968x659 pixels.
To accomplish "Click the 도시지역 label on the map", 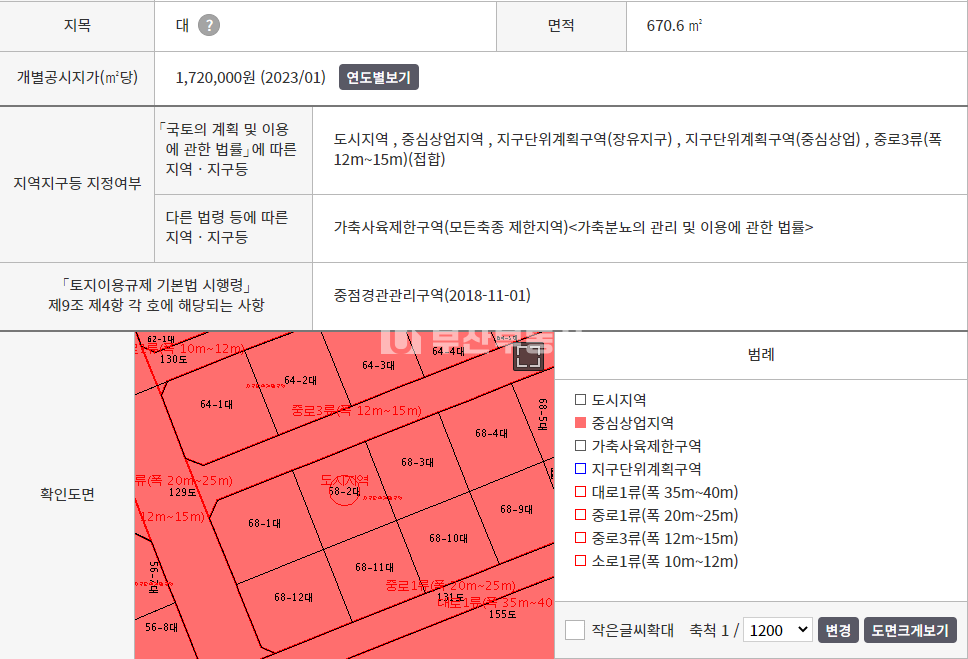I will [344, 480].
